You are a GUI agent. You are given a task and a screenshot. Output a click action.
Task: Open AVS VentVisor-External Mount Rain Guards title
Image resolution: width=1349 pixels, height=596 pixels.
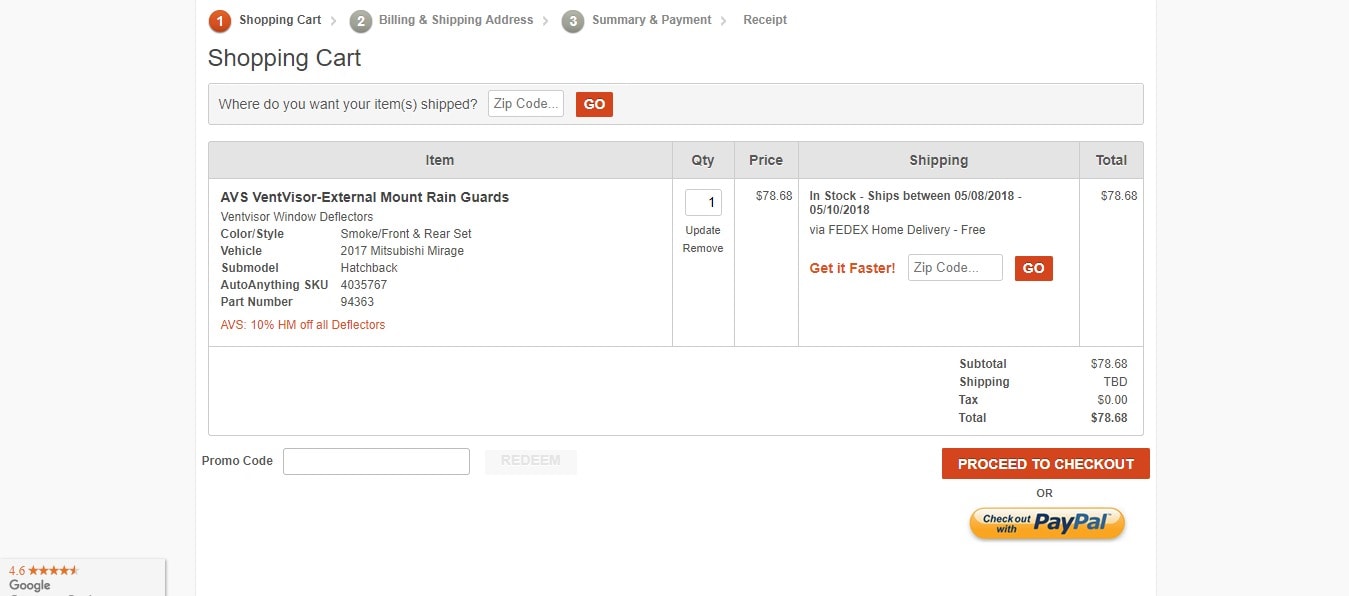365,197
